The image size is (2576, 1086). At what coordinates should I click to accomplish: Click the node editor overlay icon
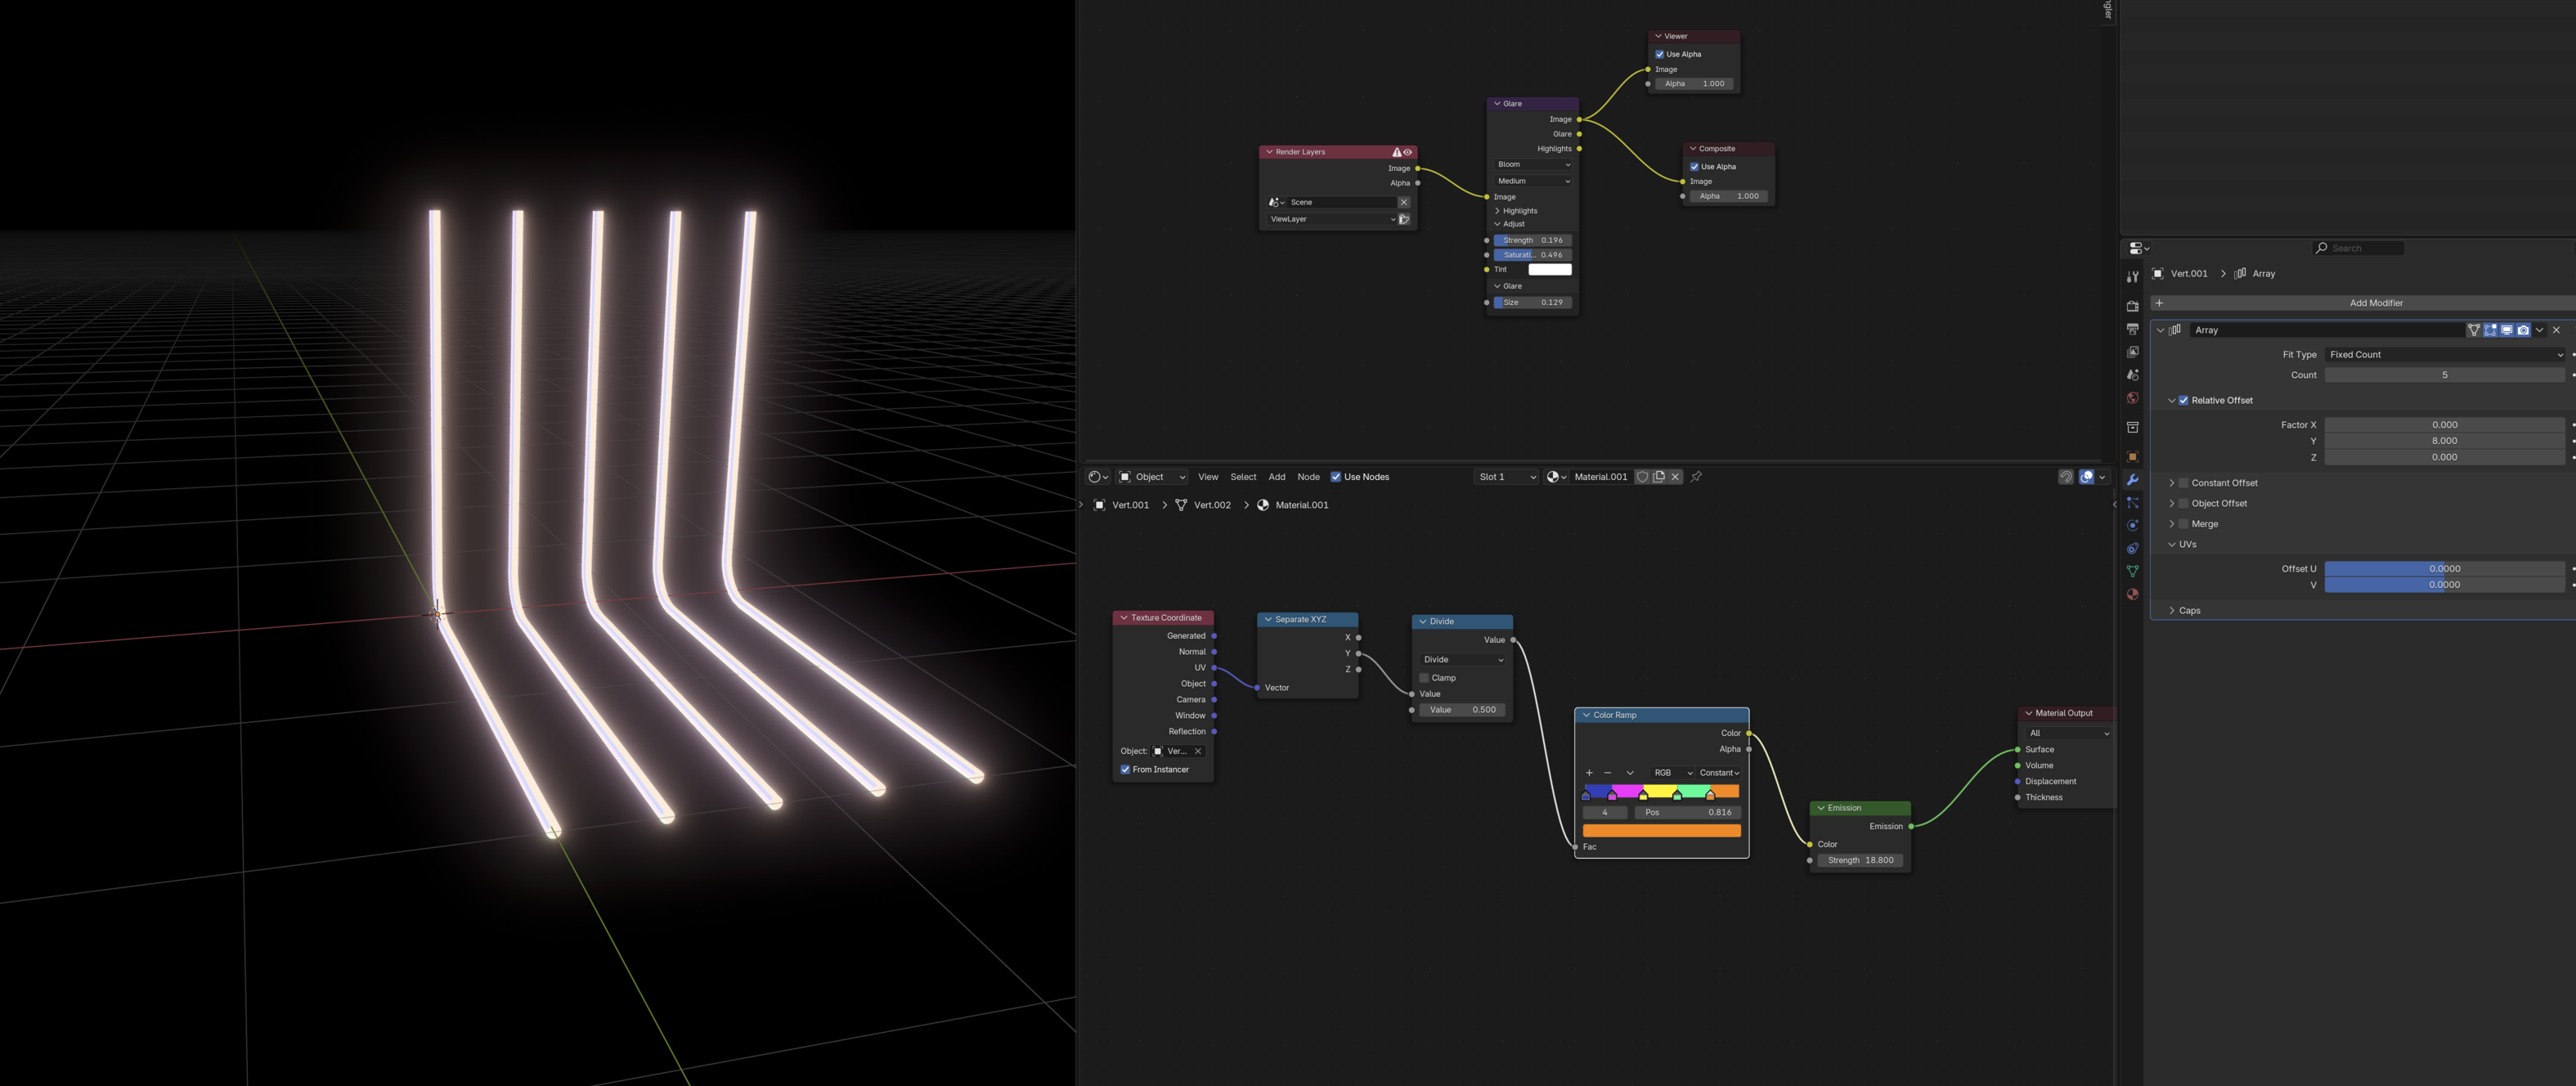pyautogui.click(x=2087, y=477)
